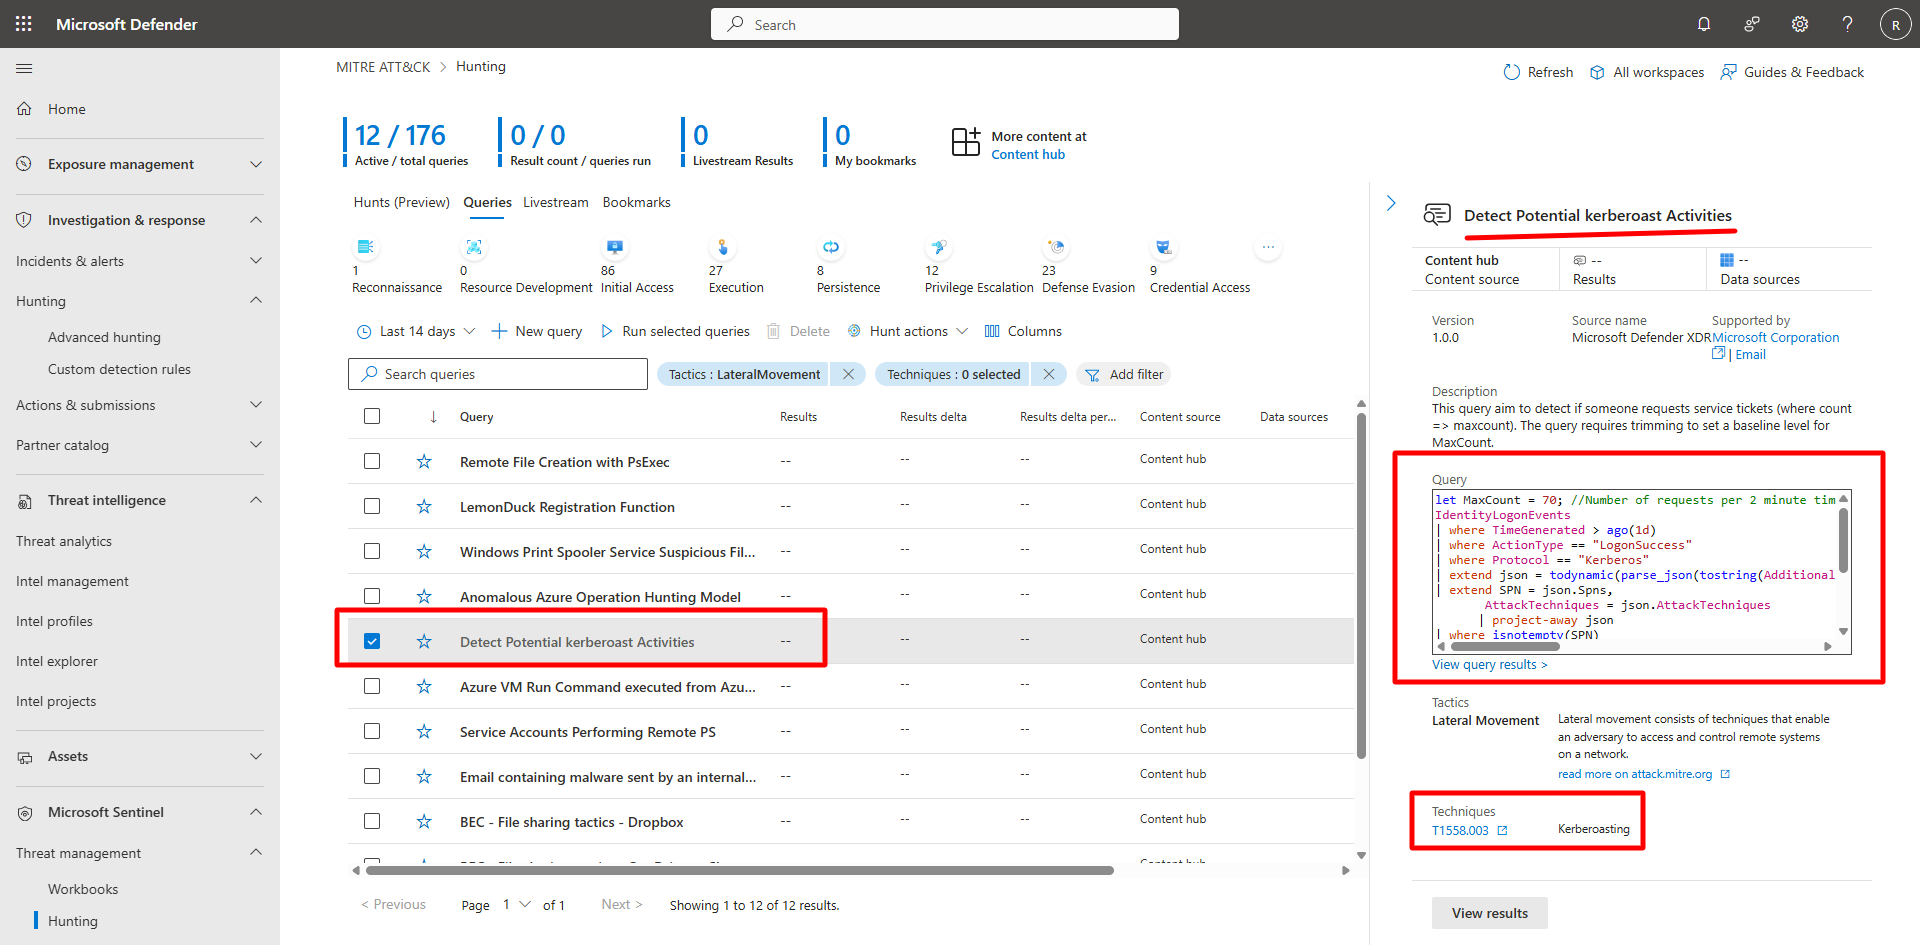Viewport: 1920px width, 945px height.
Task: Show more tactics via ellipsis icon
Action: point(1268,247)
